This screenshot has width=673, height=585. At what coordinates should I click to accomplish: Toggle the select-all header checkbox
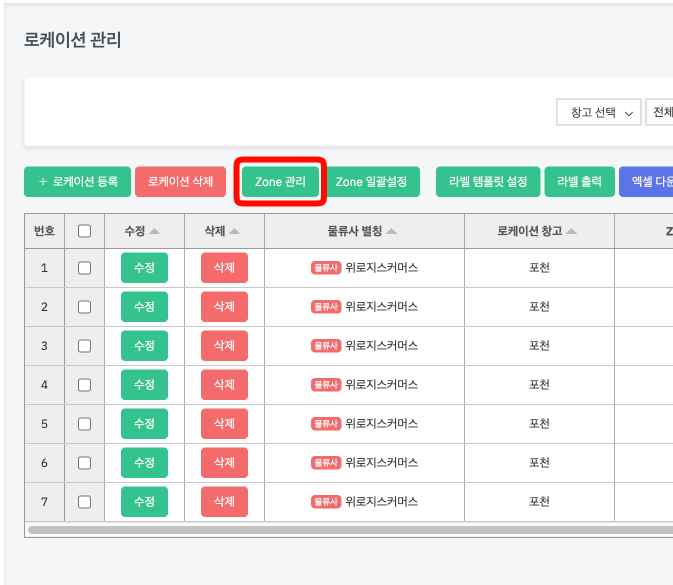(85, 231)
